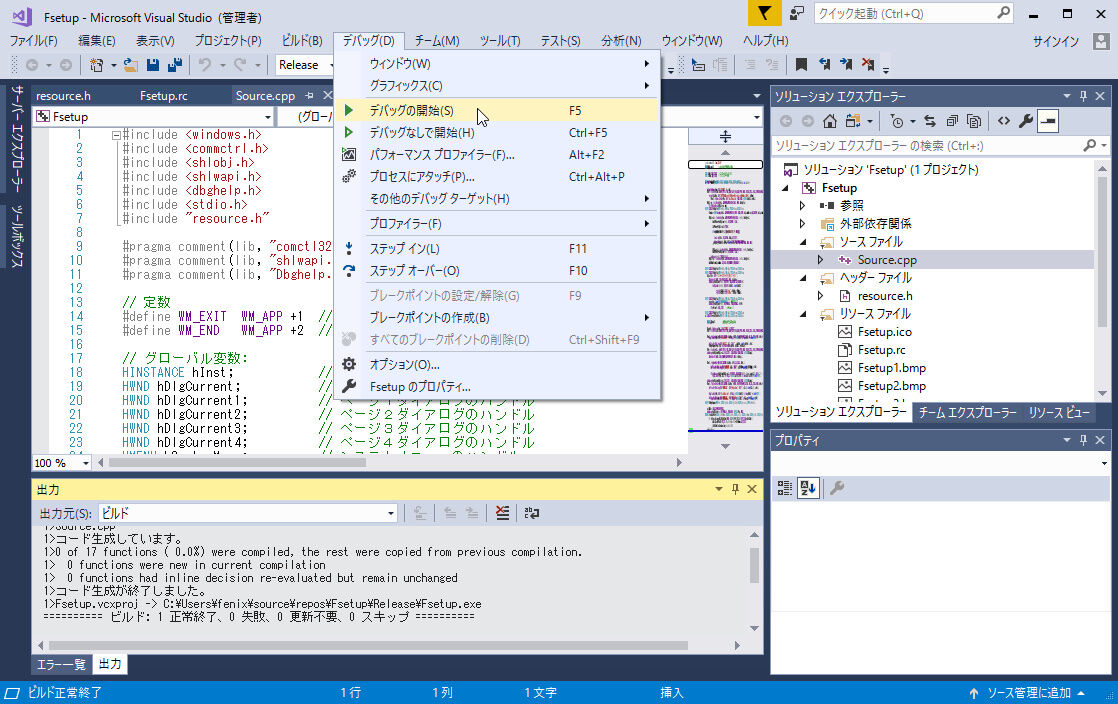Image resolution: width=1118 pixels, height=704 pixels.
Task: Click the property pages wrench in Properties panel
Action: click(837, 488)
